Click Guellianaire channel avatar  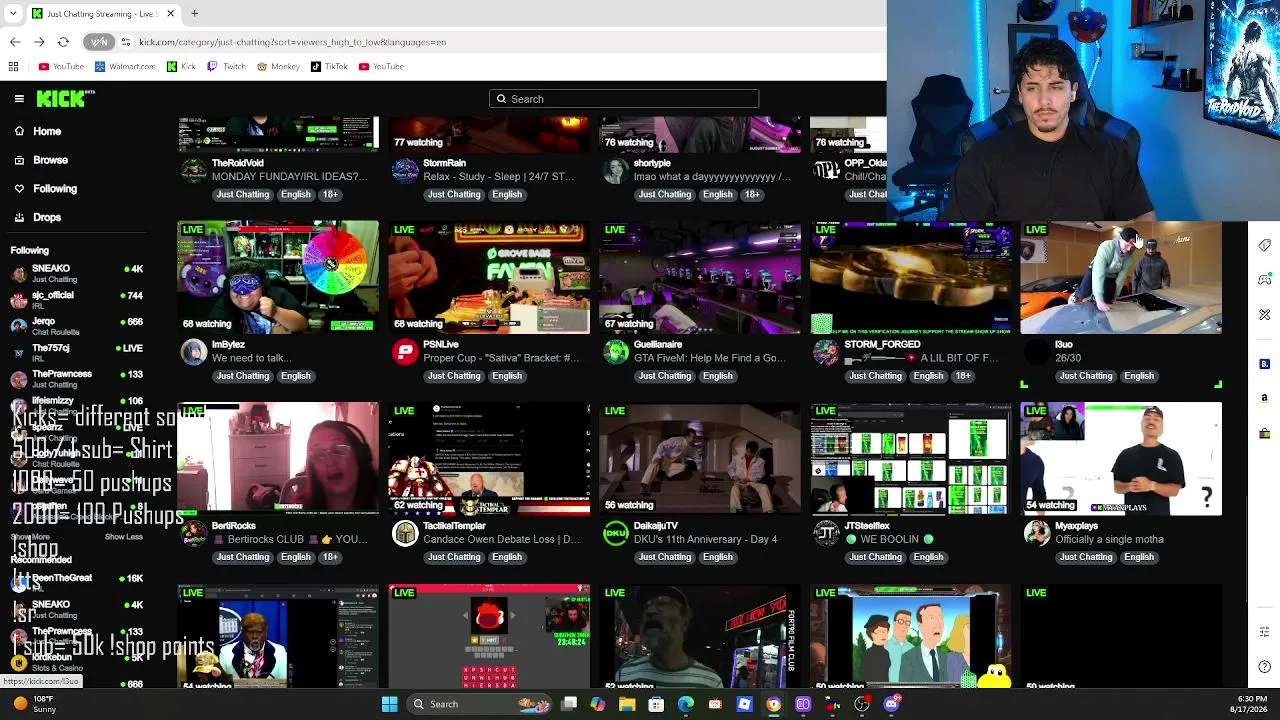click(616, 352)
